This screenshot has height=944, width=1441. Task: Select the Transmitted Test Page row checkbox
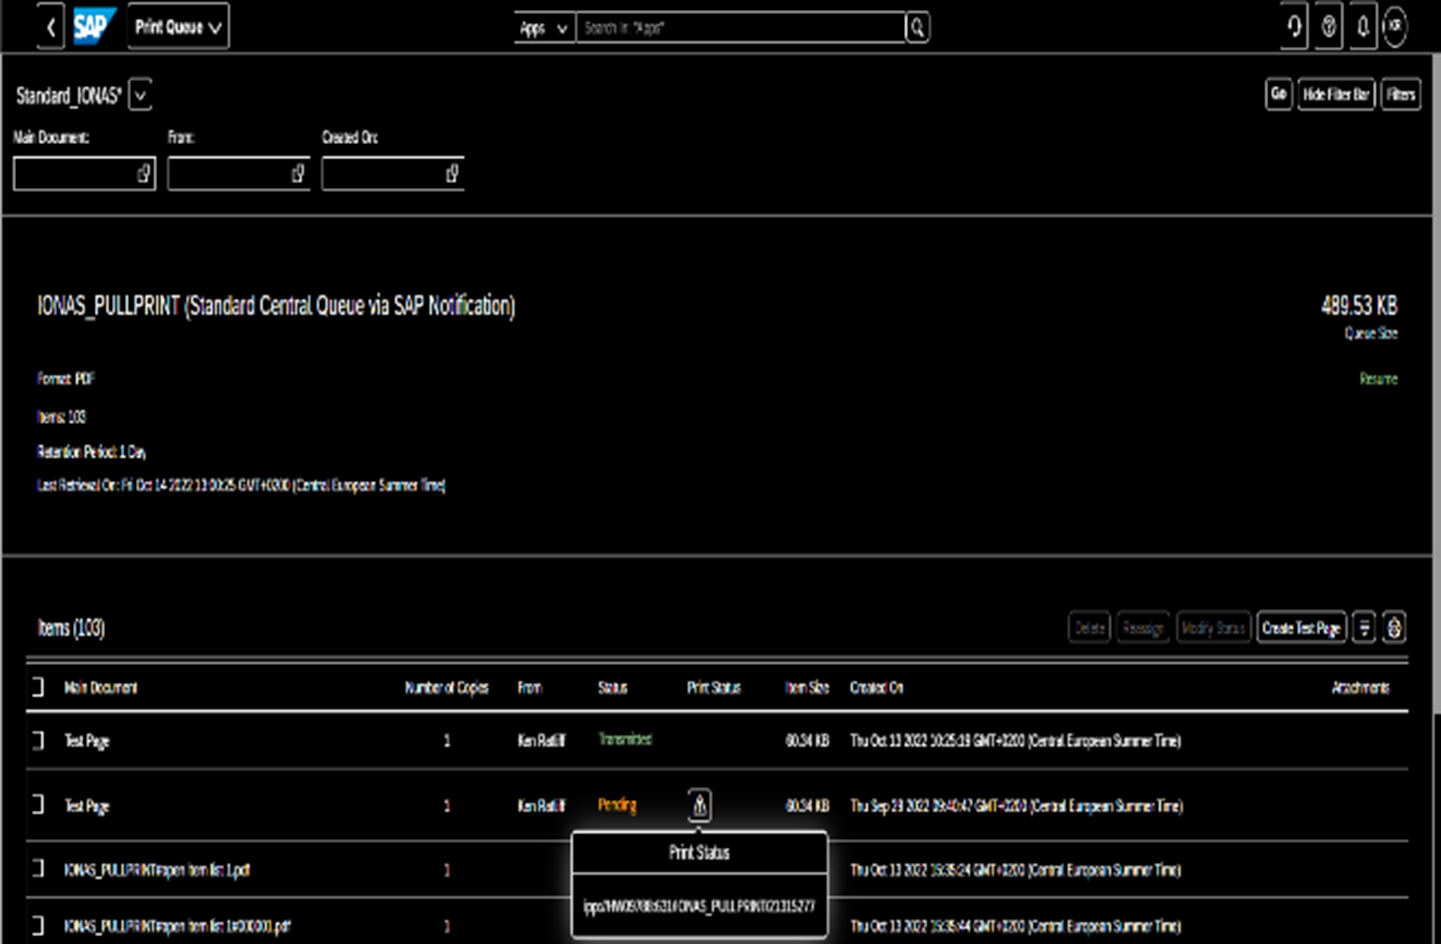coord(38,740)
